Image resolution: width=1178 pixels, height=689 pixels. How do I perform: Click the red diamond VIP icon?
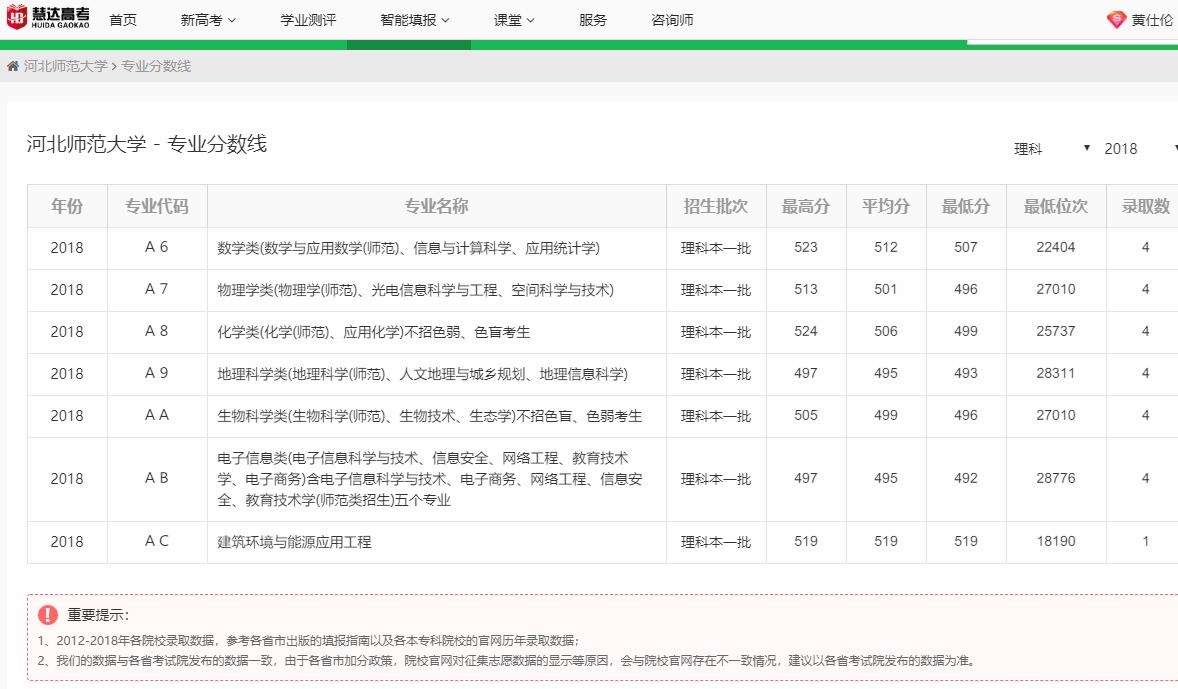(1116, 20)
